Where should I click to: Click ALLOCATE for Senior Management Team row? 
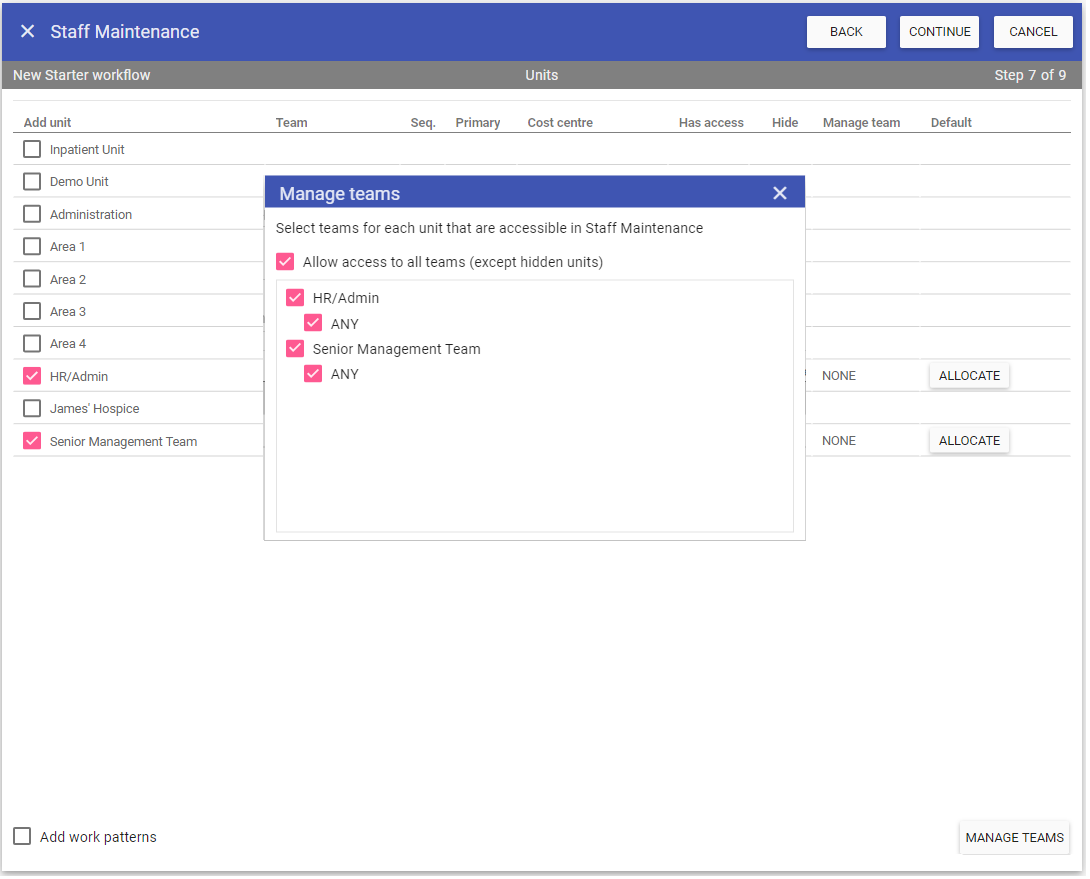coord(969,441)
